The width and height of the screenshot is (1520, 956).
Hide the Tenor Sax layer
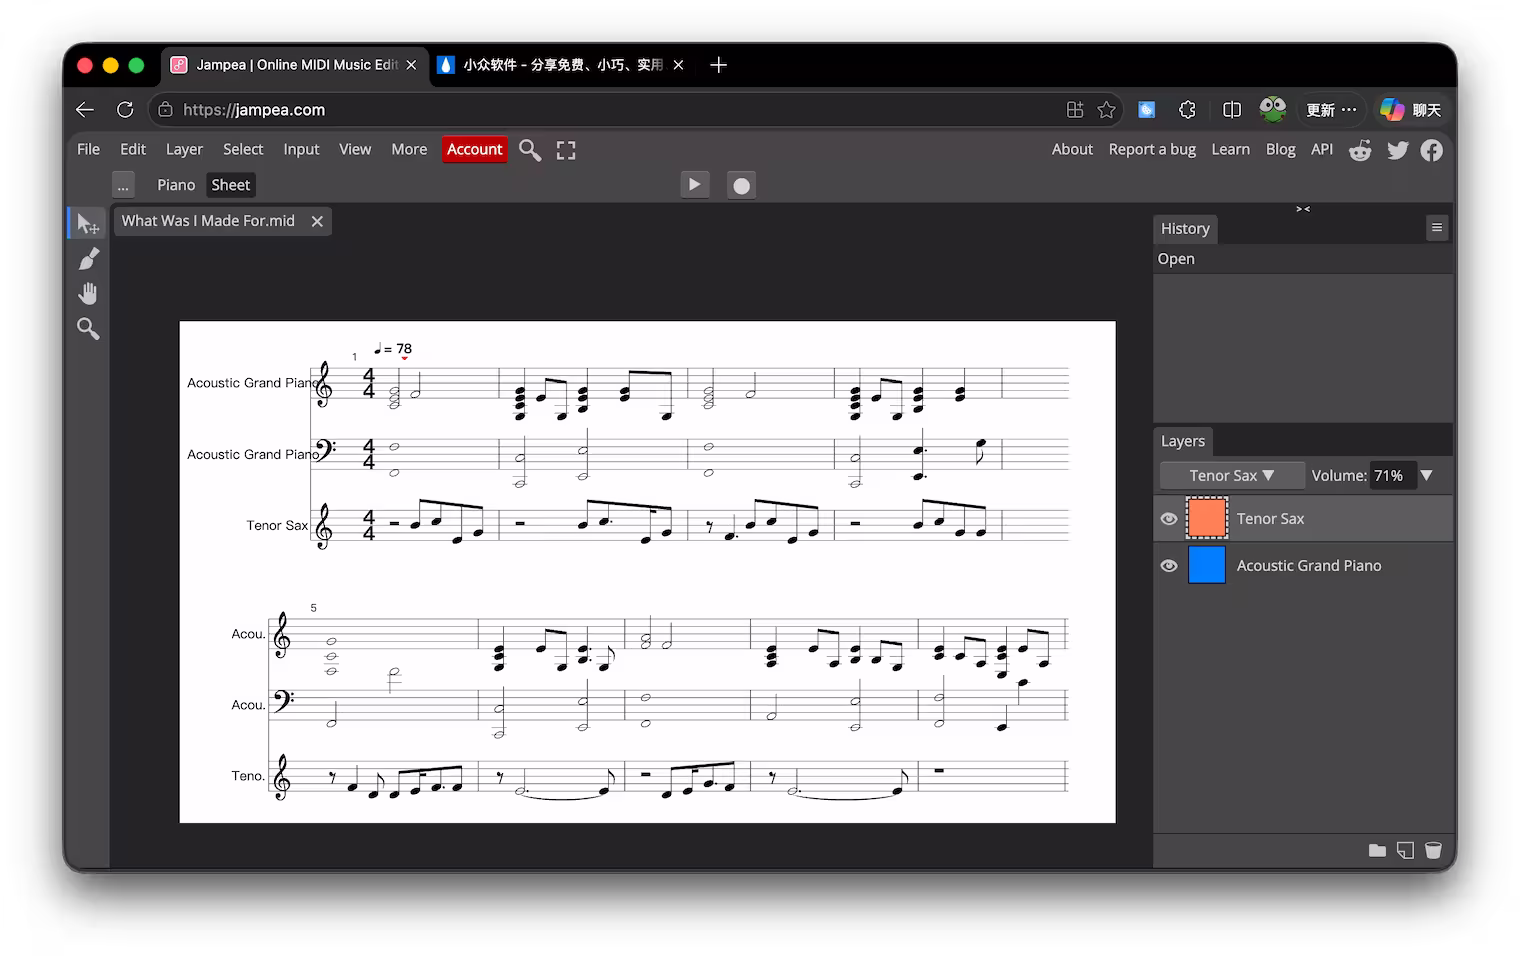[x=1168, y=519]
